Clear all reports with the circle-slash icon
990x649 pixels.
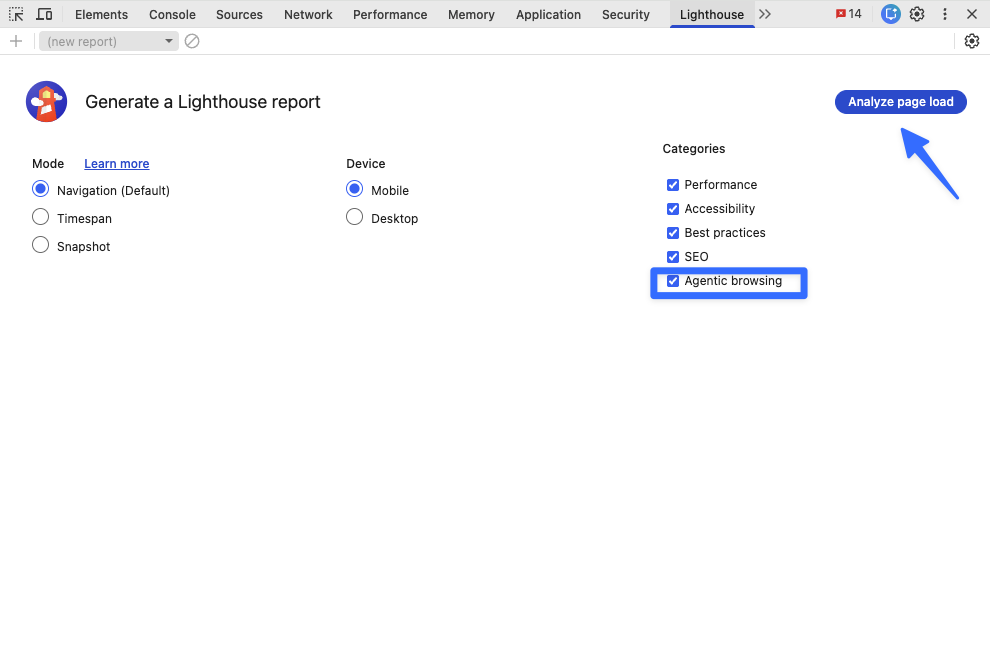click(192, 41)
